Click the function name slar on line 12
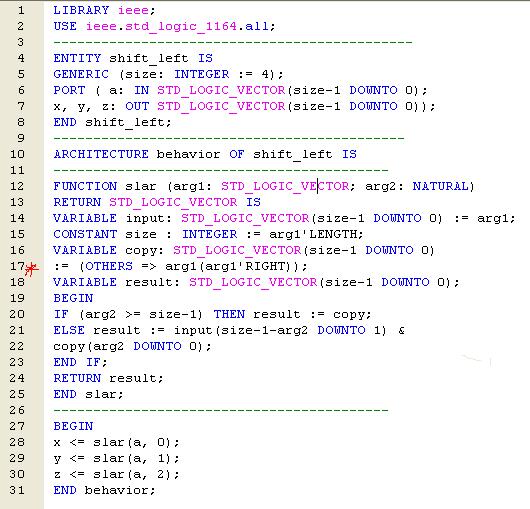This screenshot has width=530, height=509. pos(141,186)
